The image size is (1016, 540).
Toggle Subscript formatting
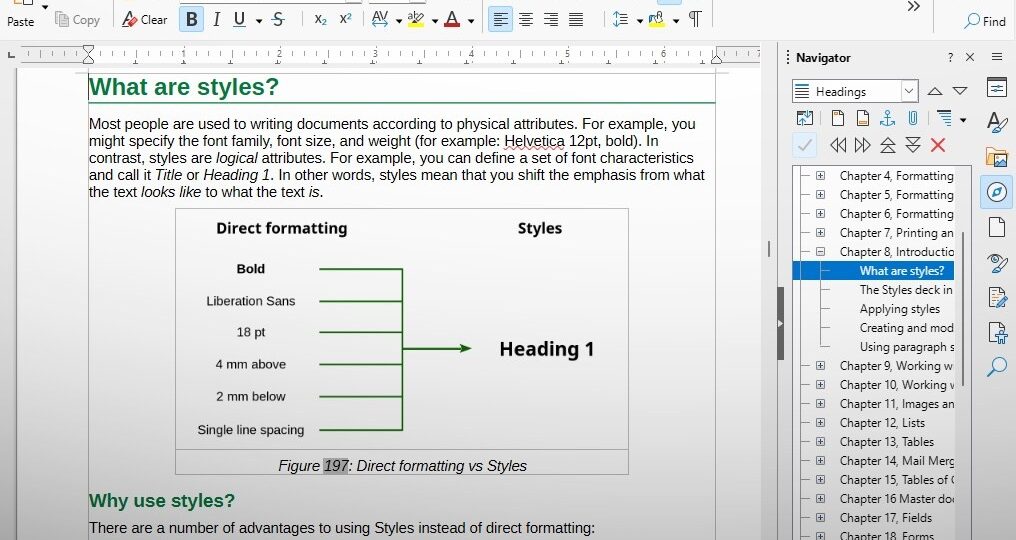(320, 19)
